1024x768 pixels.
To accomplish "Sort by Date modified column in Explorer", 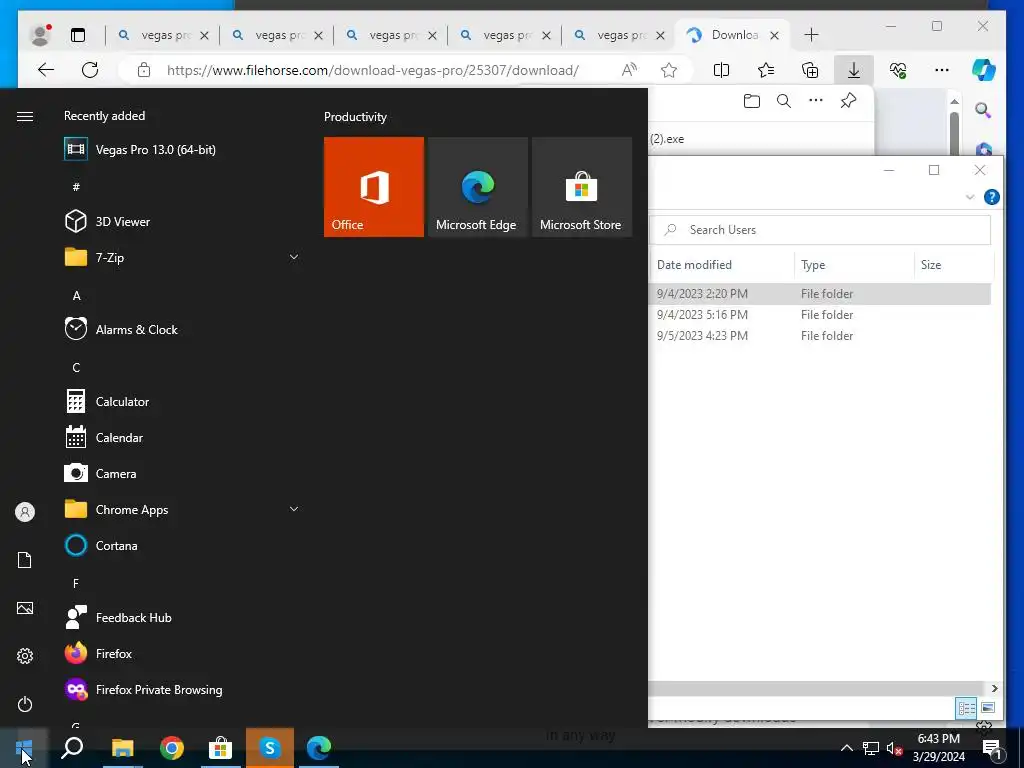I will [x=694, y=264].
